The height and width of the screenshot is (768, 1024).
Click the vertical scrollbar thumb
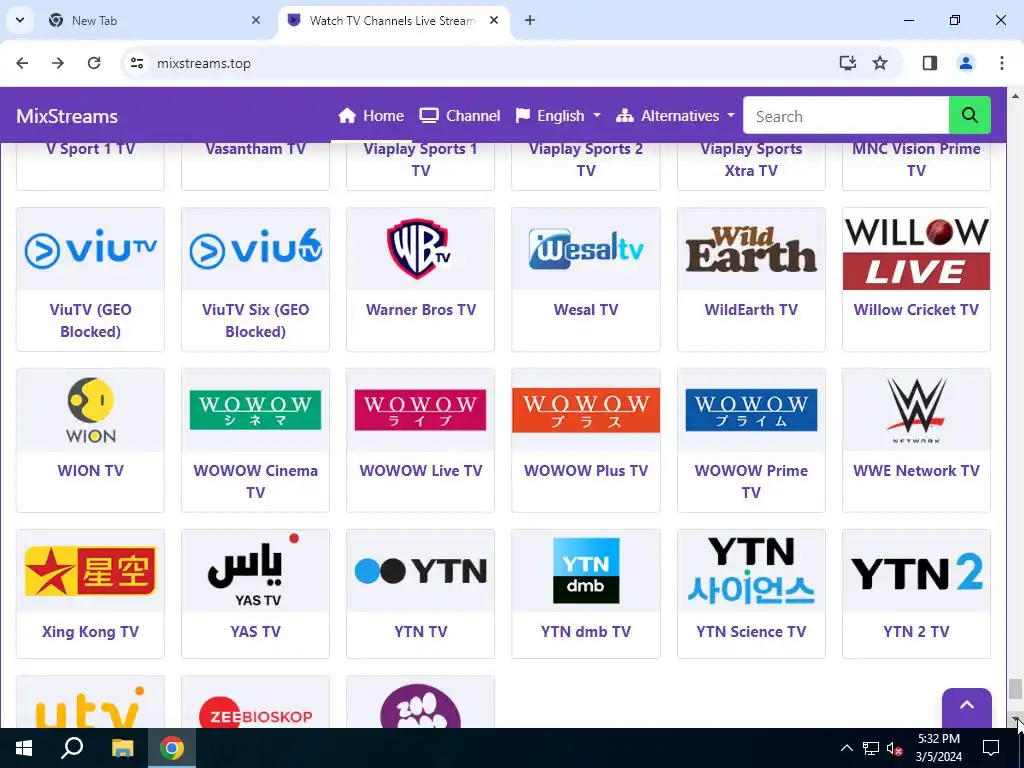[x=1015, y=689]
